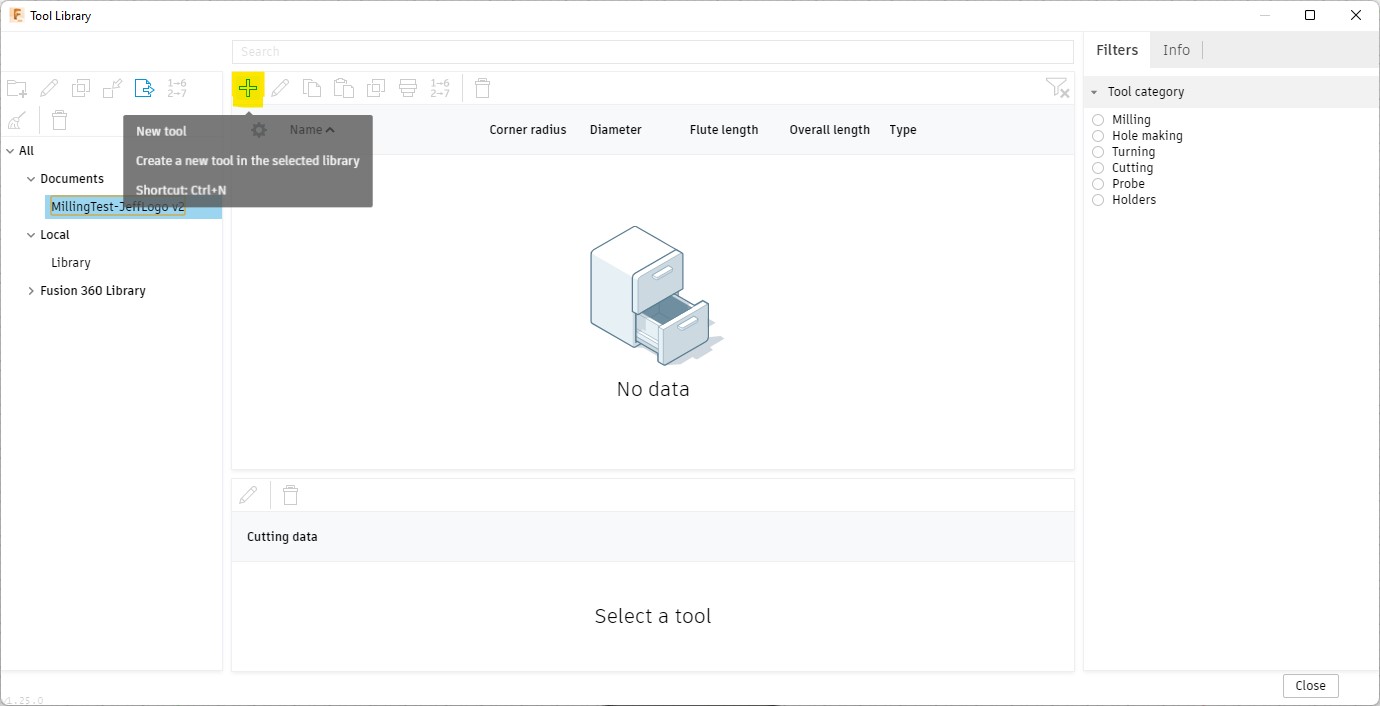Switch to the Info tab

[x=1176, y=50]
